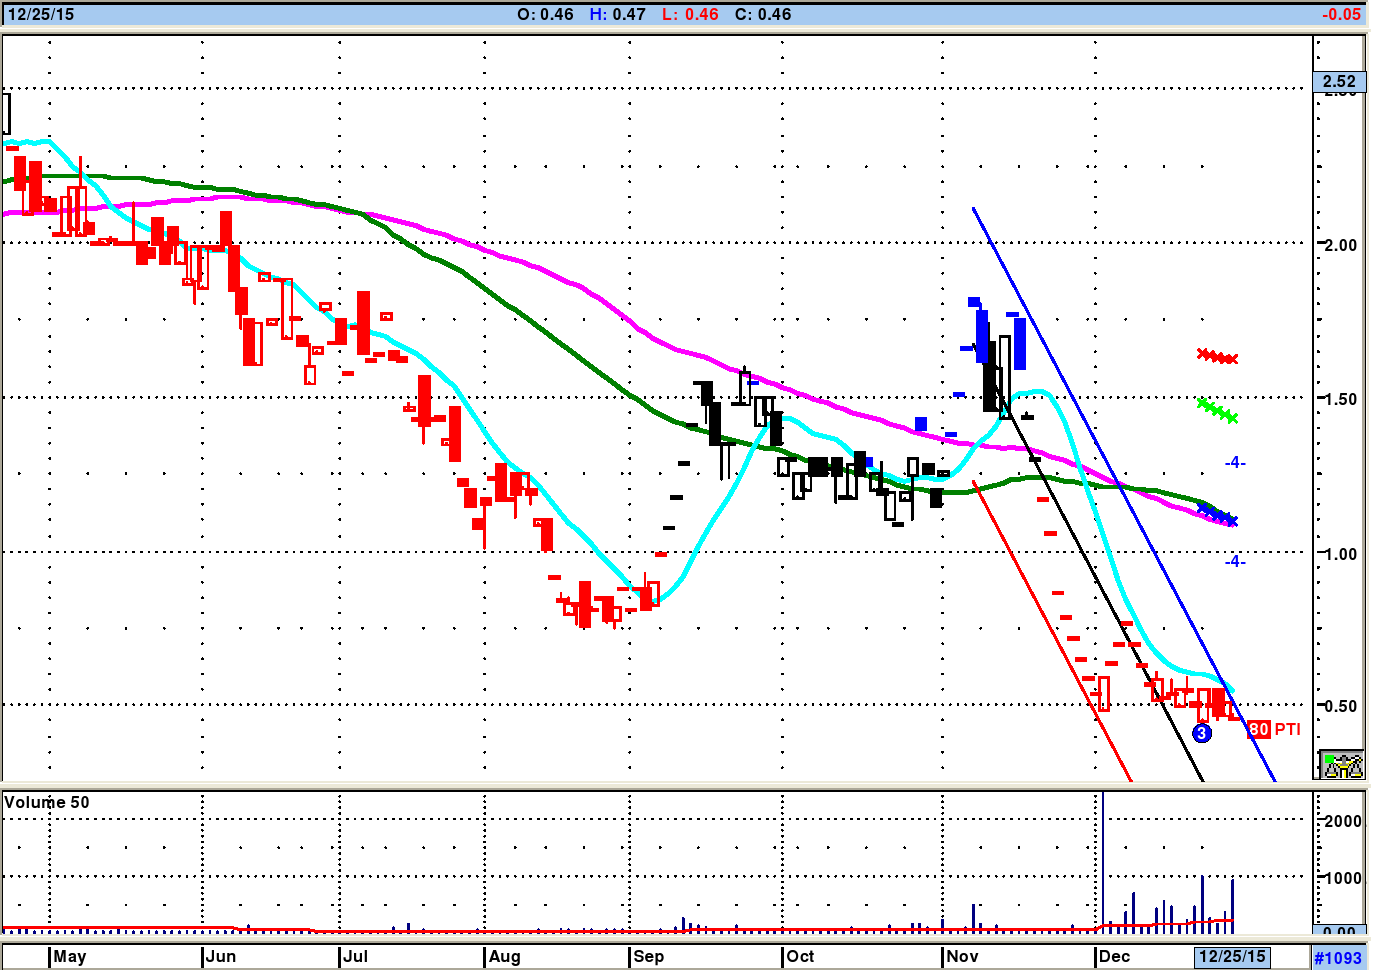Click the #1093 bar count label
Viewport: 1400px width, 970px height.
1338,957
